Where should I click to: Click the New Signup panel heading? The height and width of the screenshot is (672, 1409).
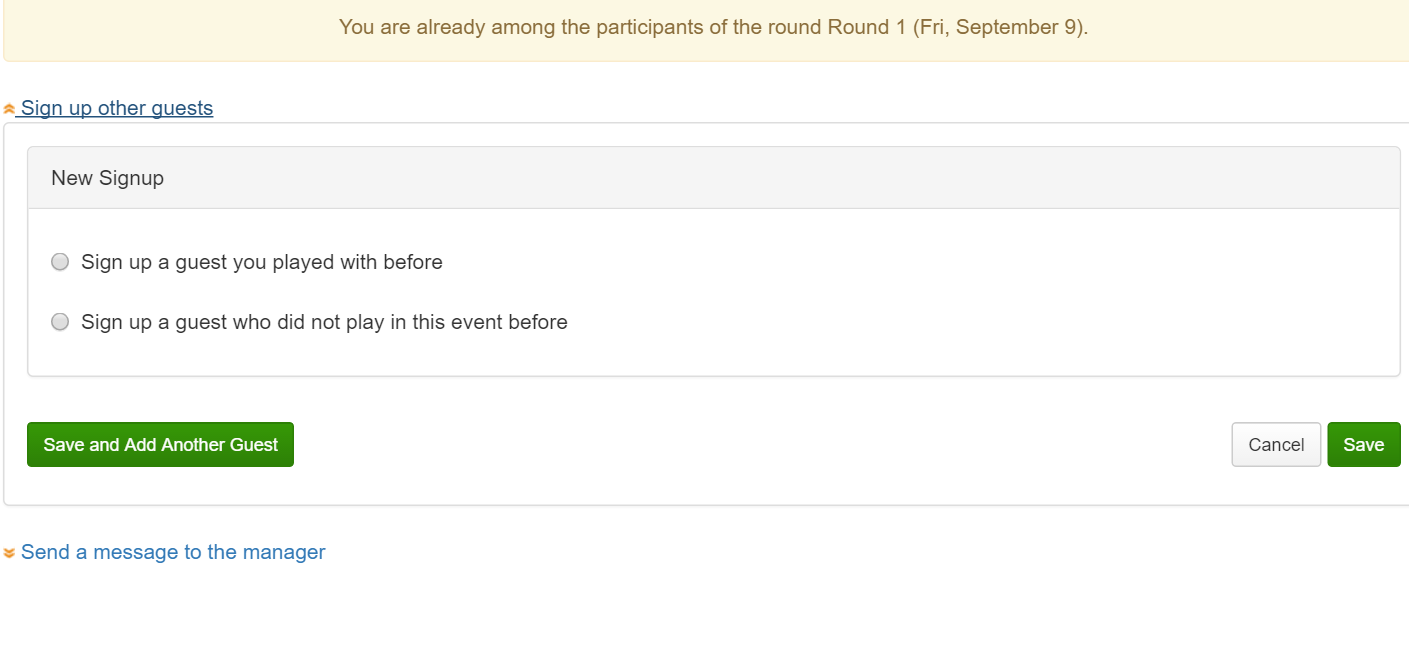(x=714, y=178)
